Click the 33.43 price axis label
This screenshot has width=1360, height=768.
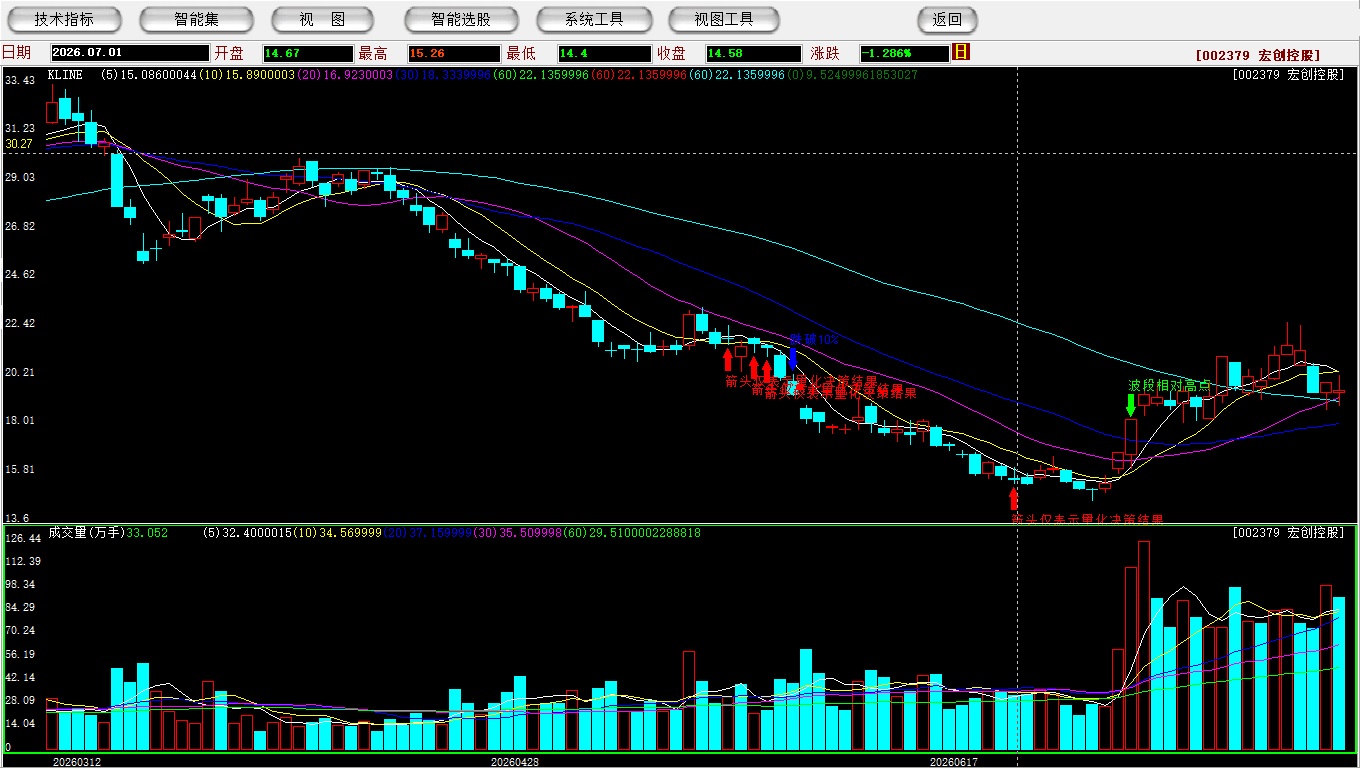pyautogui.click(x=19, y=80)
